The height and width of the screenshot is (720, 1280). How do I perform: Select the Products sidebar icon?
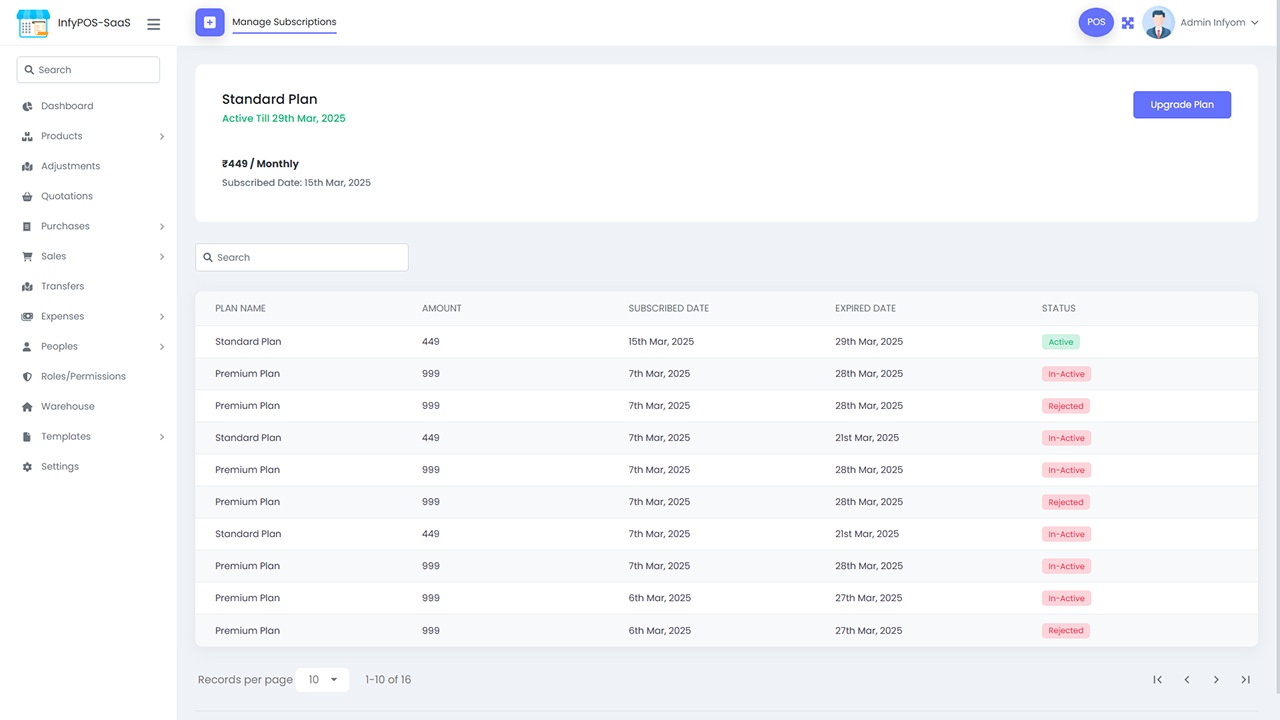(24, 135)
